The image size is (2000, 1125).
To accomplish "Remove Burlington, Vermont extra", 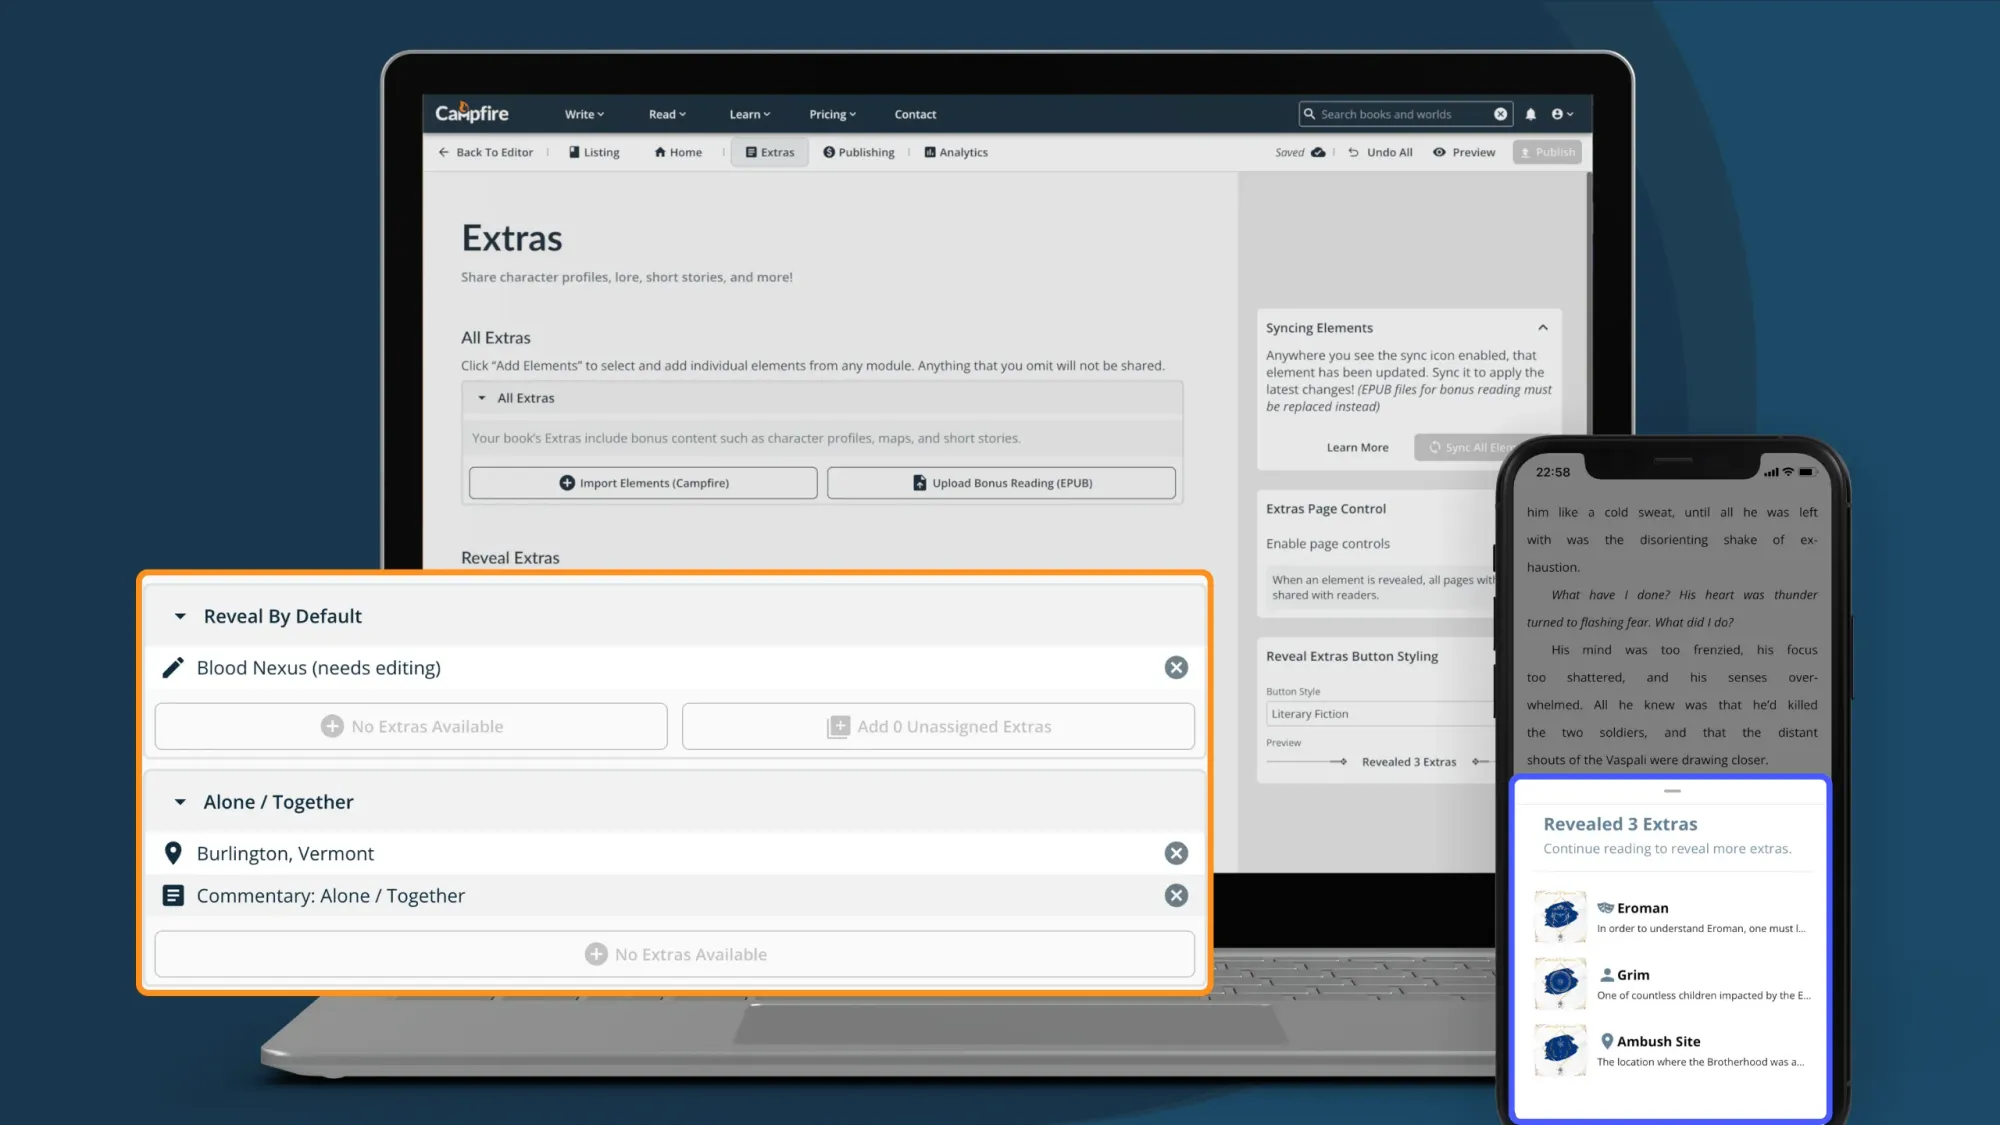I will pyautogui.click(x=1176, y=854).
